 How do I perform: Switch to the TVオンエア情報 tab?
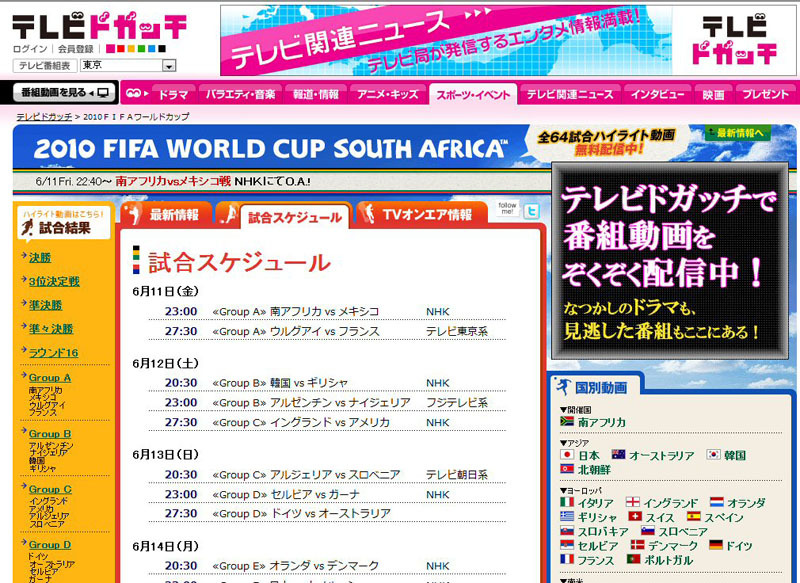421,214
